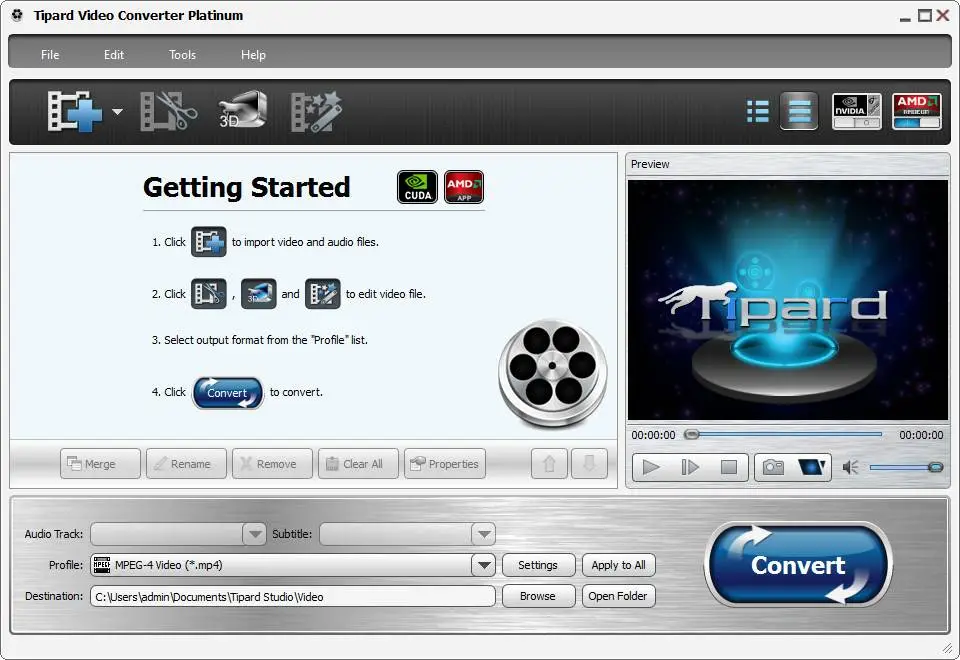Open the snapshot folder dropdown

[x=812, y=467]
